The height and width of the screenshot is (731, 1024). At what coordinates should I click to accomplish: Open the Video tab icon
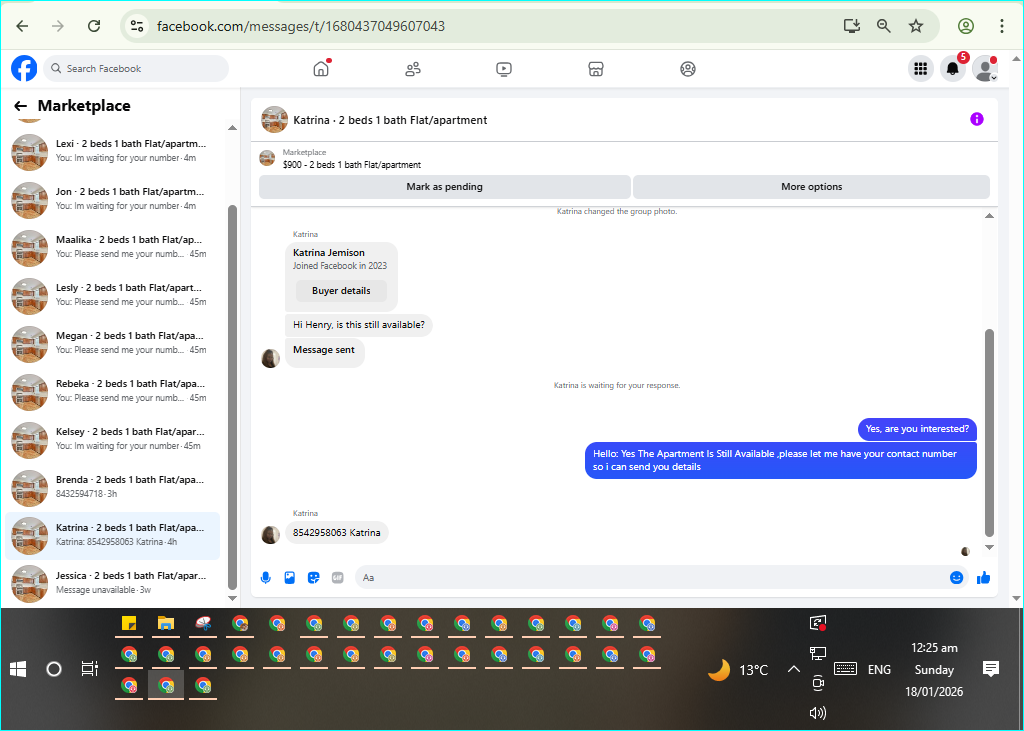tap(504, 69)
